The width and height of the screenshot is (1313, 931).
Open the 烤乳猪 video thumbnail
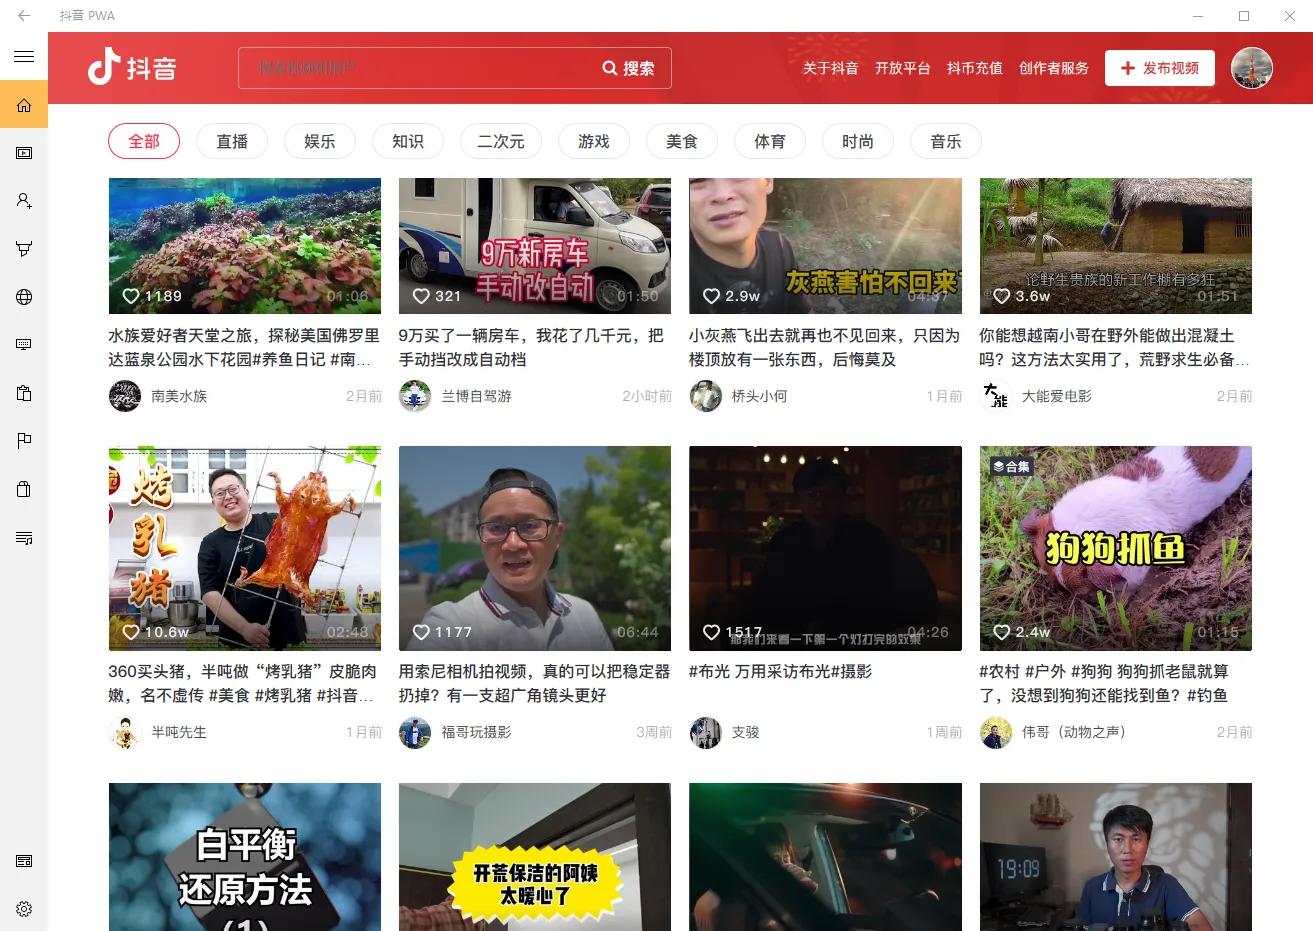click(x=244, y=548)
